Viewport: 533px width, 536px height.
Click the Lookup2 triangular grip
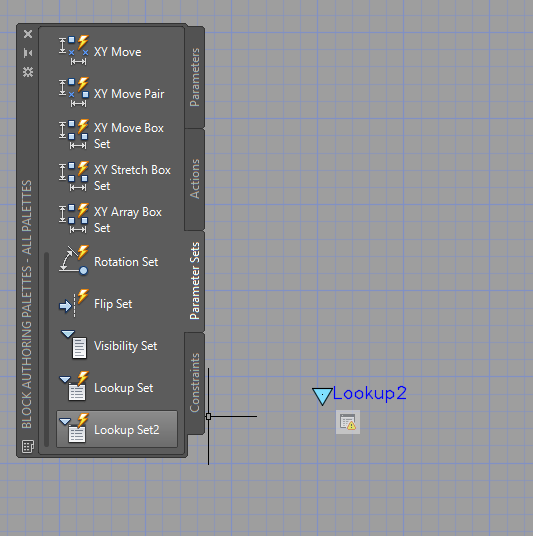tap(322, 396)
